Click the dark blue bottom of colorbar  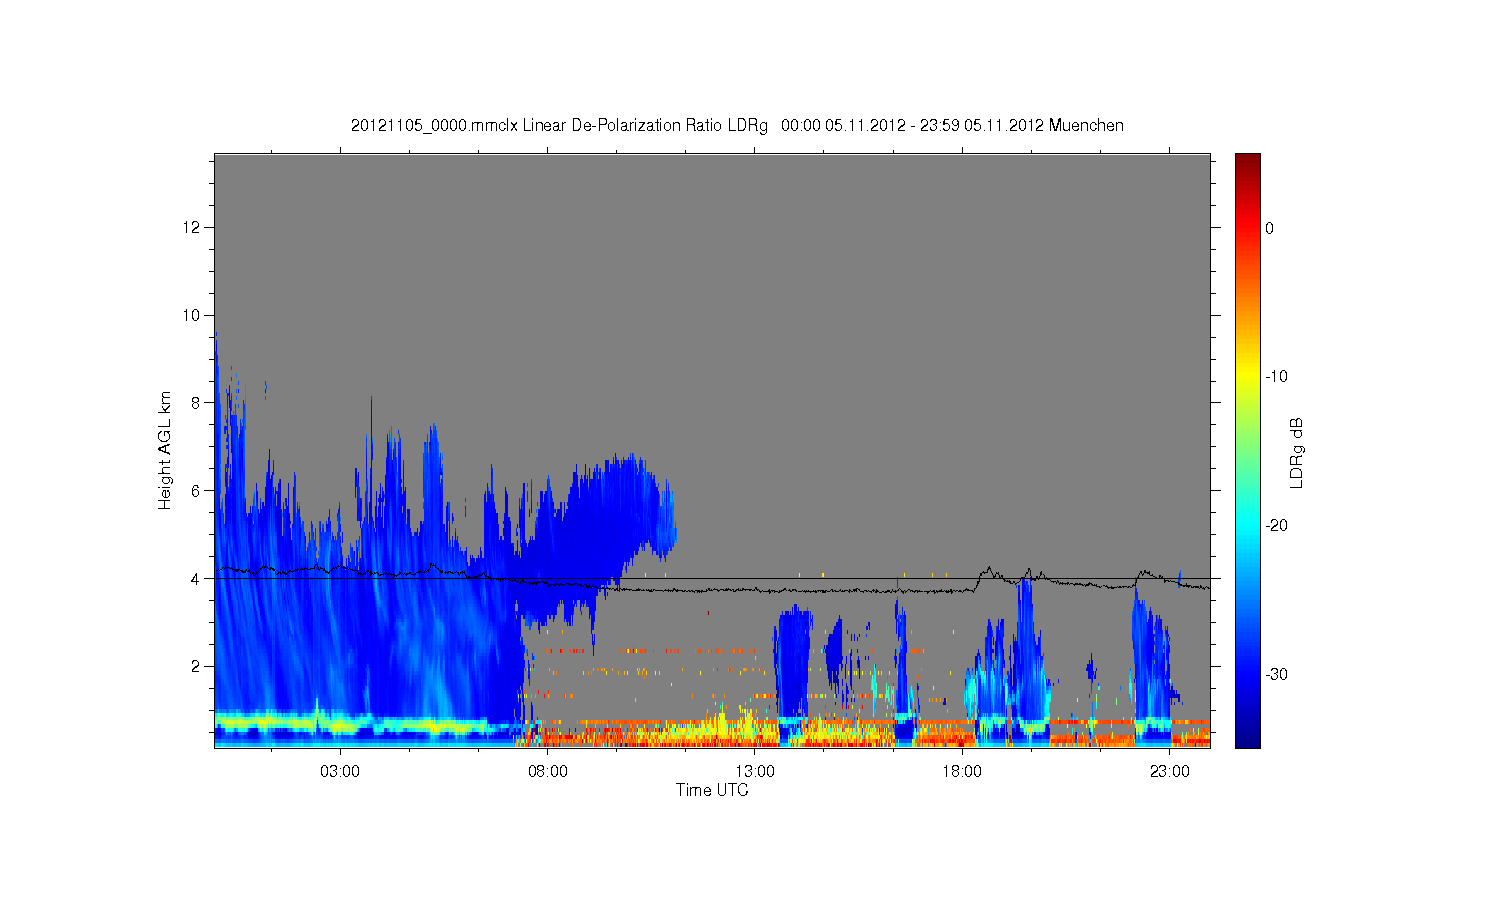pos(1248,740)
